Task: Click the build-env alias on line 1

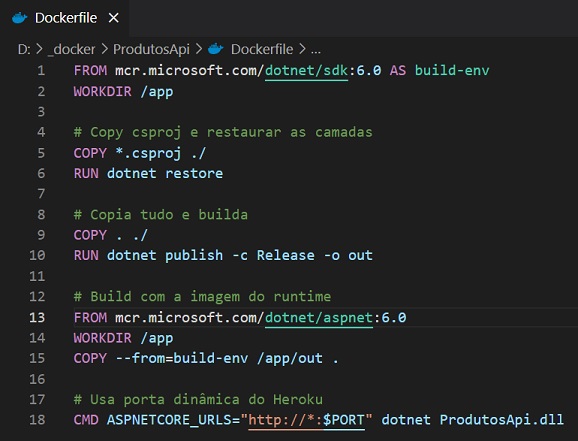Action: [x=452, y=70]
